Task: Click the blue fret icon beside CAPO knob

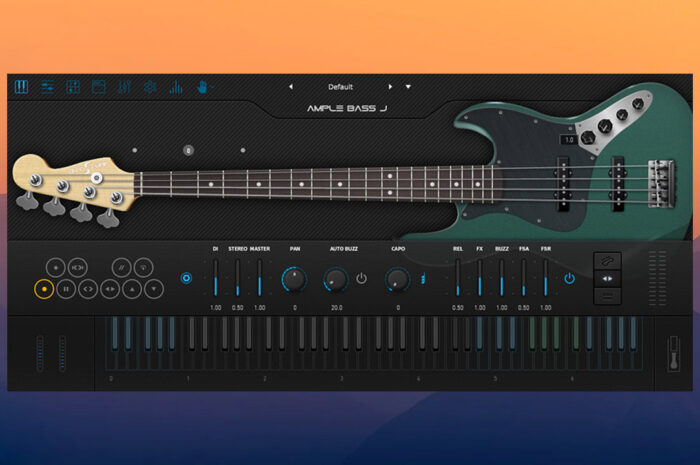Action: tap(422, 279)
